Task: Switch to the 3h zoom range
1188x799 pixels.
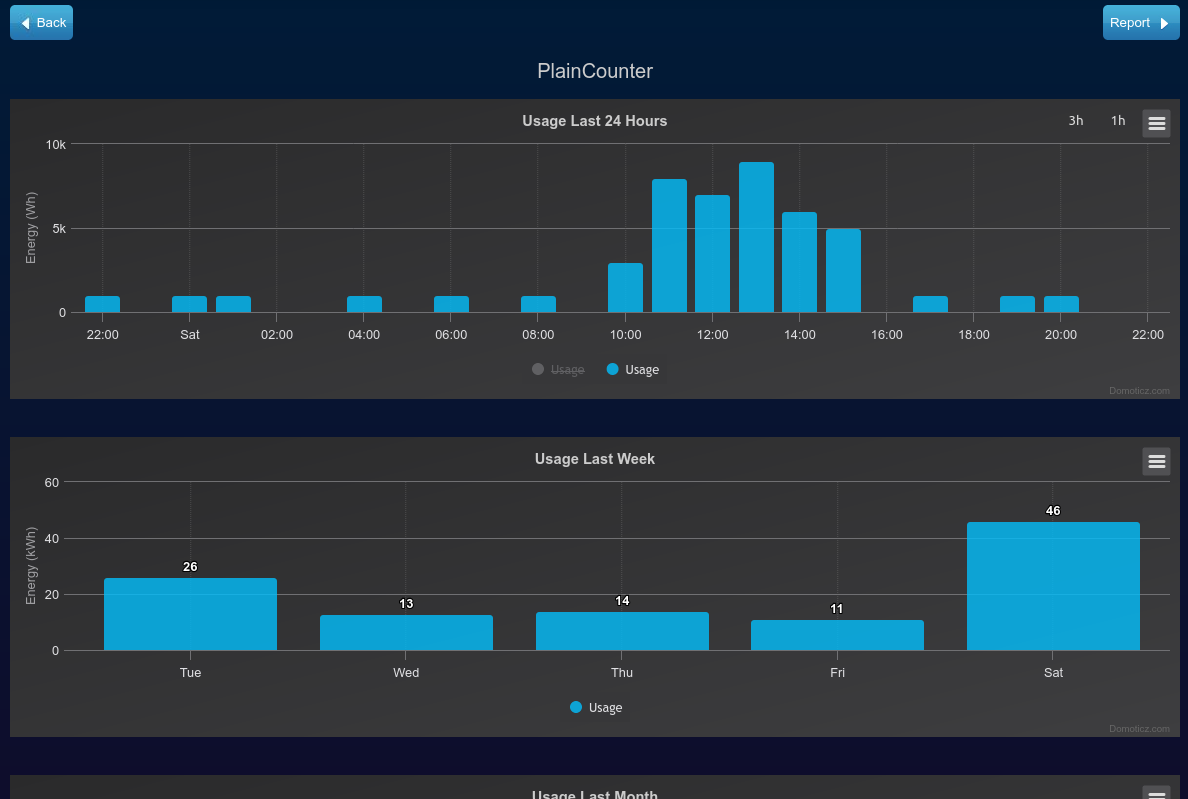Action: (x=1076, y=120)
